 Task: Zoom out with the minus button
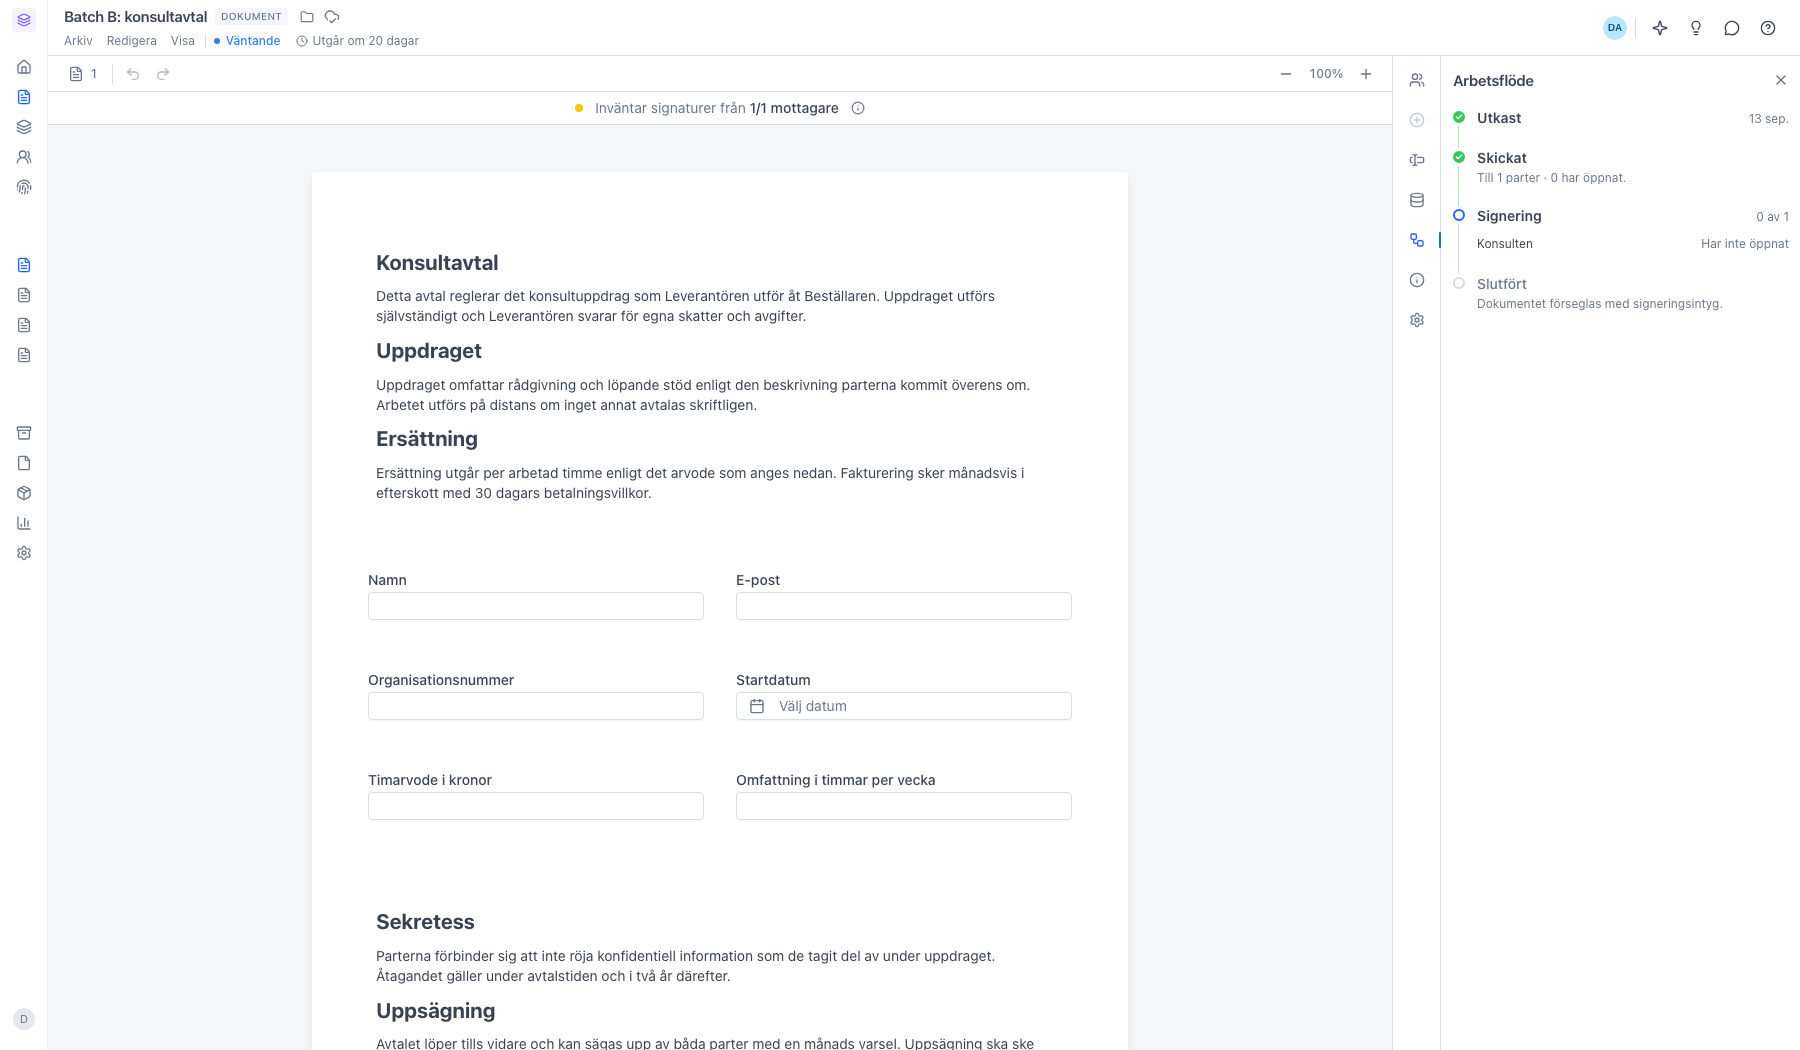1286,74
